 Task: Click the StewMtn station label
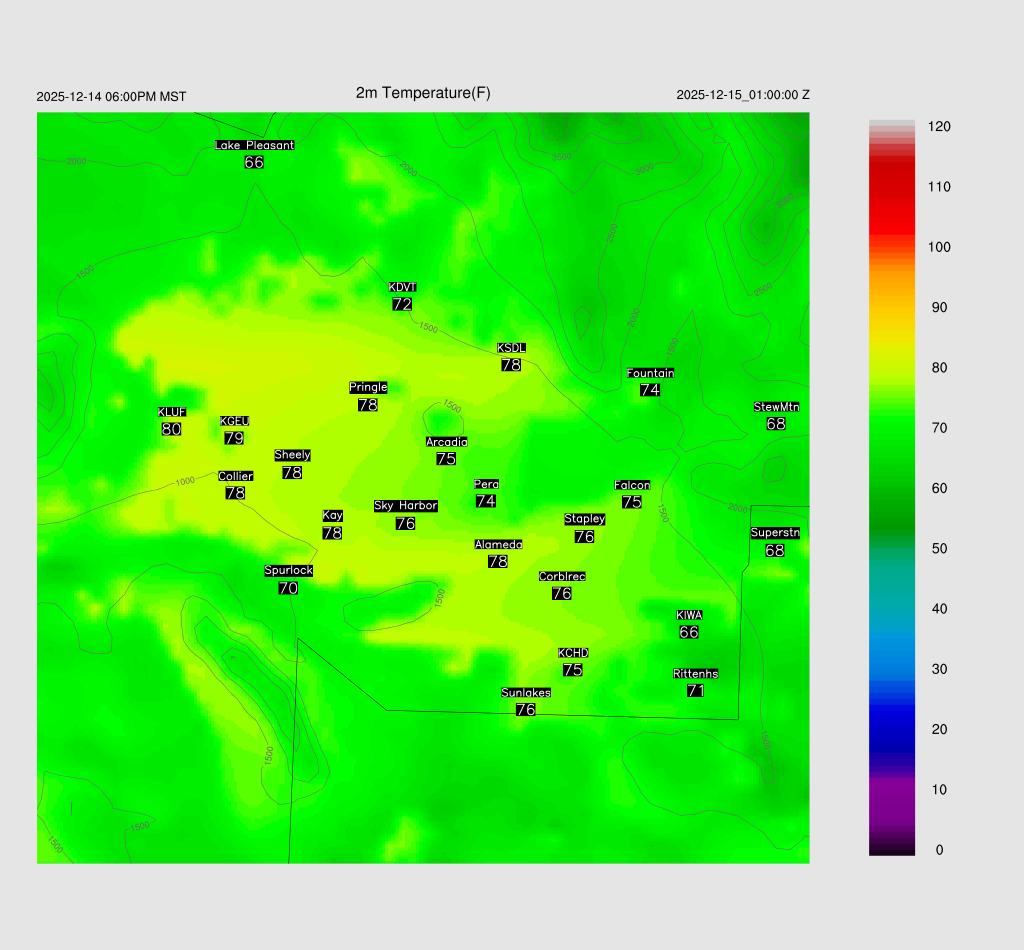[x=776, y=407]
